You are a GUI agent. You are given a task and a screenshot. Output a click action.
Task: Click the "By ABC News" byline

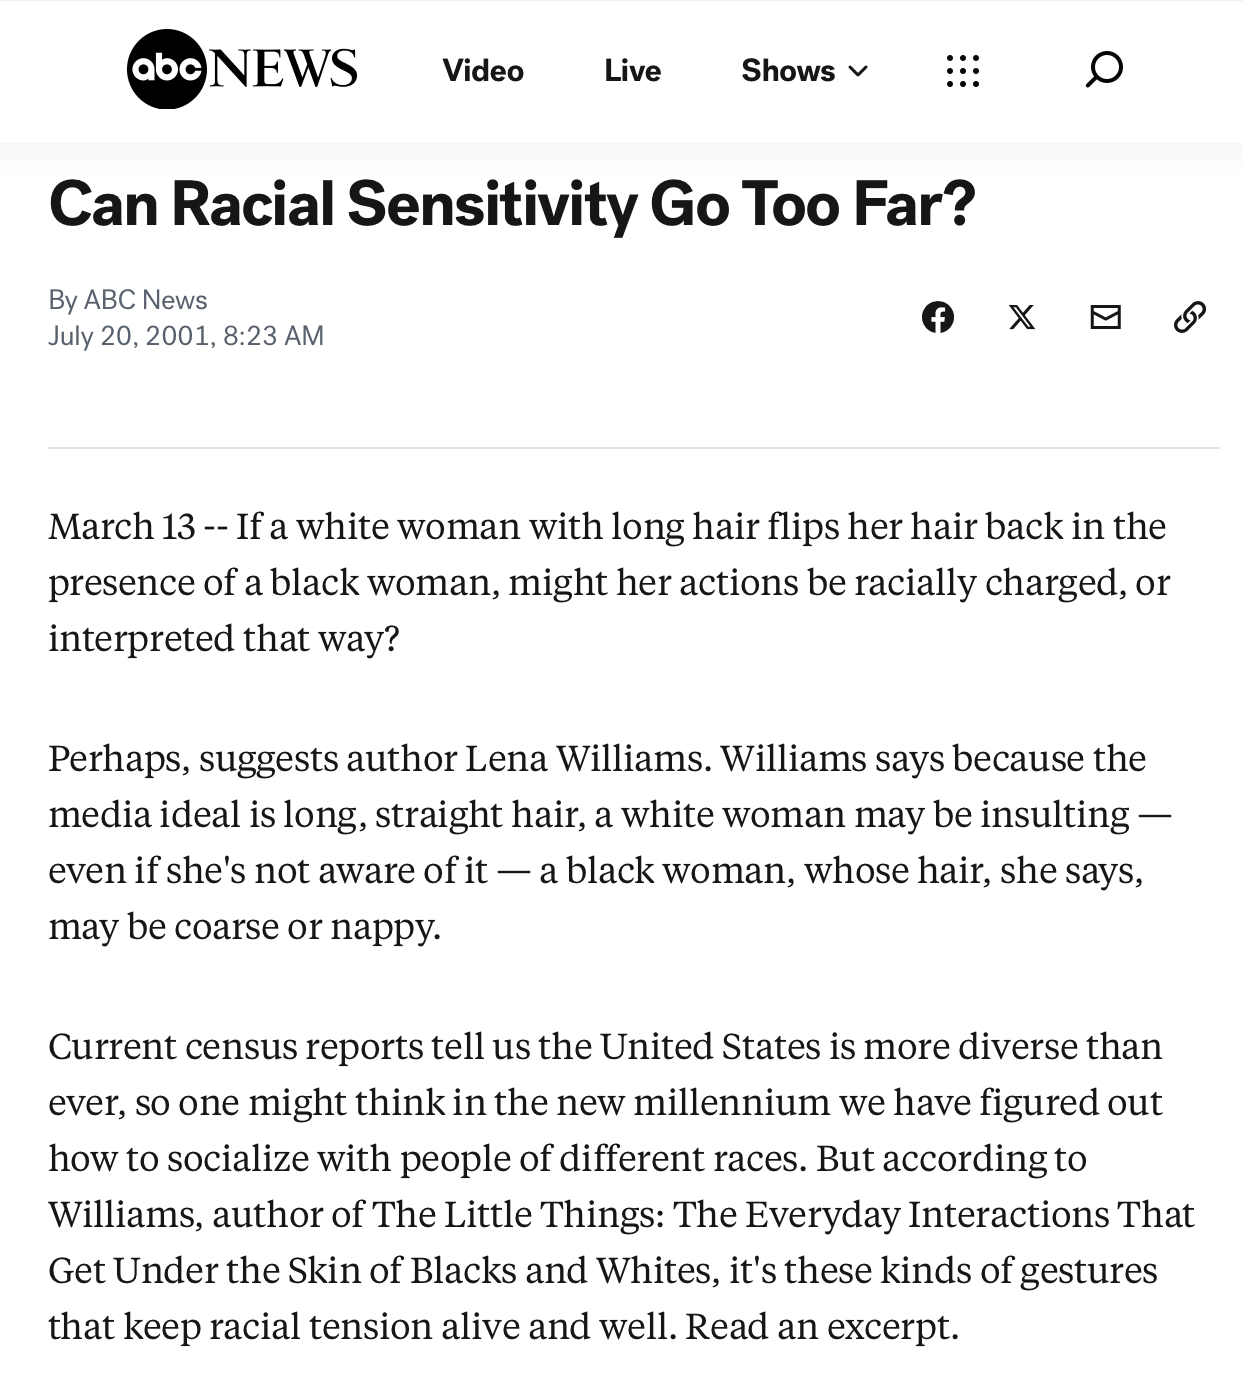(x=128, y=300)
